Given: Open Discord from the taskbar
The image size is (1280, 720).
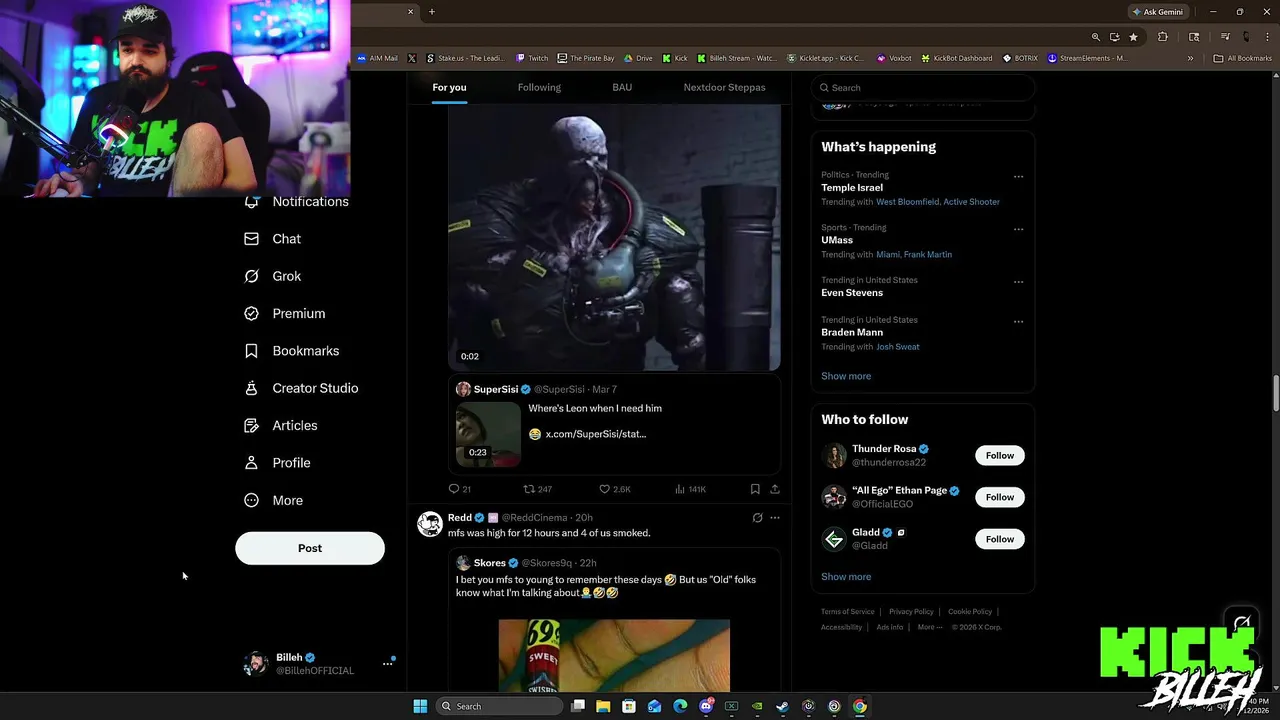Looking at the screenshot, I should click(x=706, y=706).
